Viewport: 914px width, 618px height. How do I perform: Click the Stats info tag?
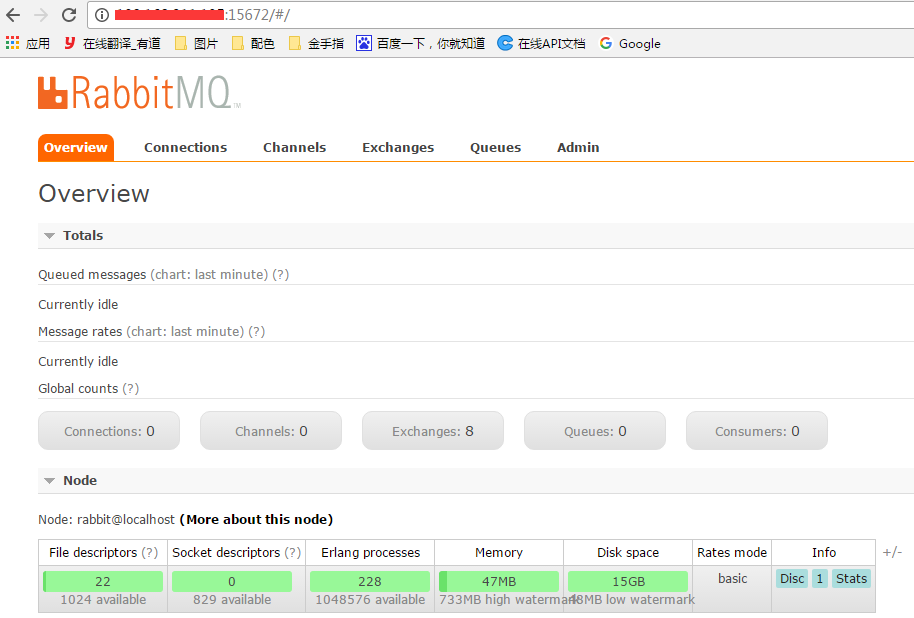[x=851, y=578]
